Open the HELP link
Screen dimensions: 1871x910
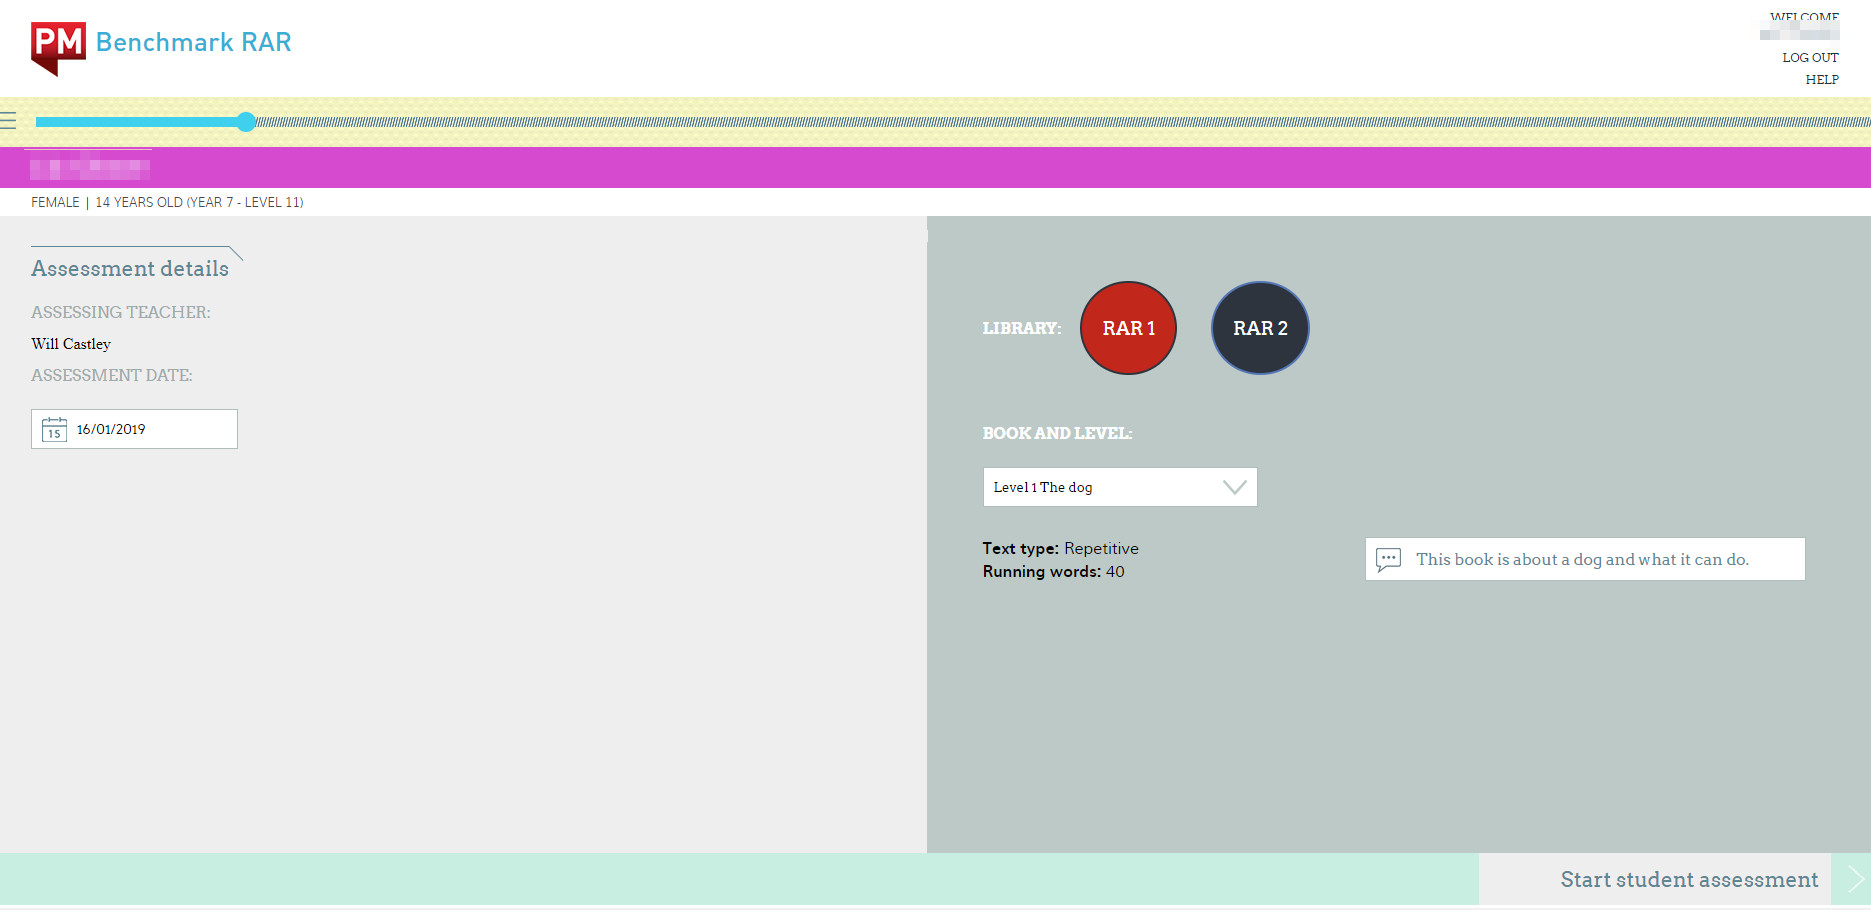click(x=1821, y=80)
